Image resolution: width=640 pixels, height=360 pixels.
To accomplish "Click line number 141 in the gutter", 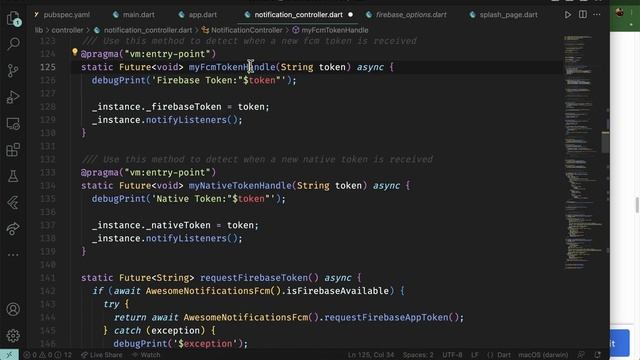I will (48, 278).
